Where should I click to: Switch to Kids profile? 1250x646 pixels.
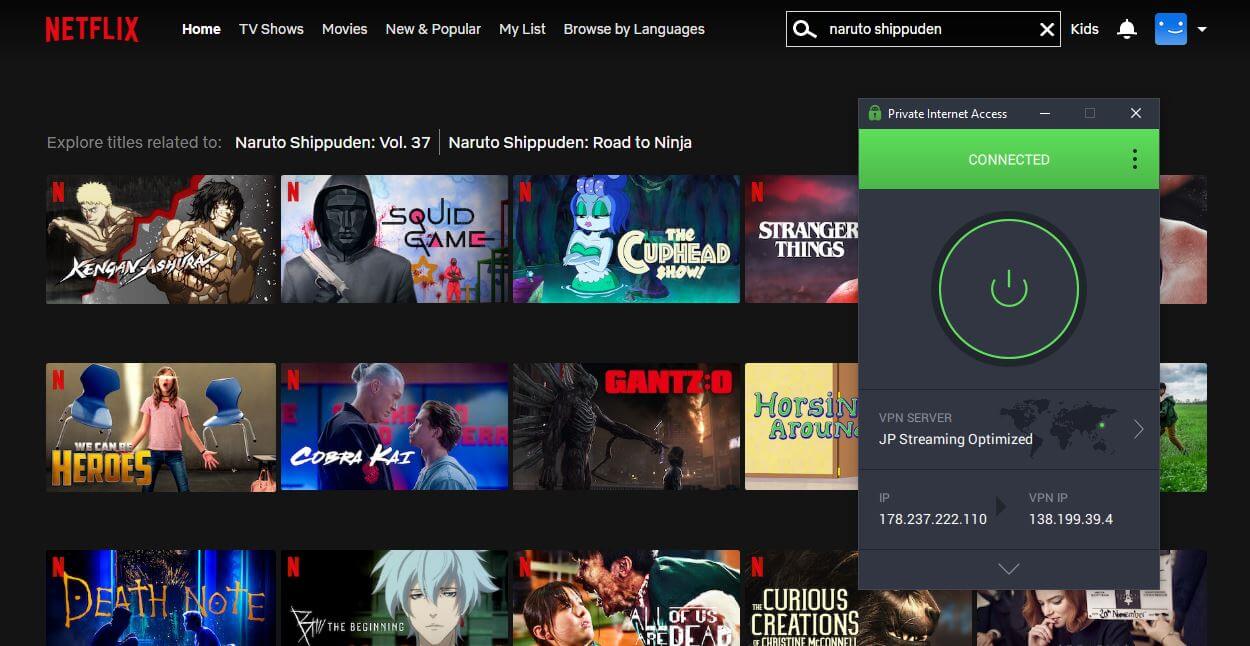pos(1084,29)
